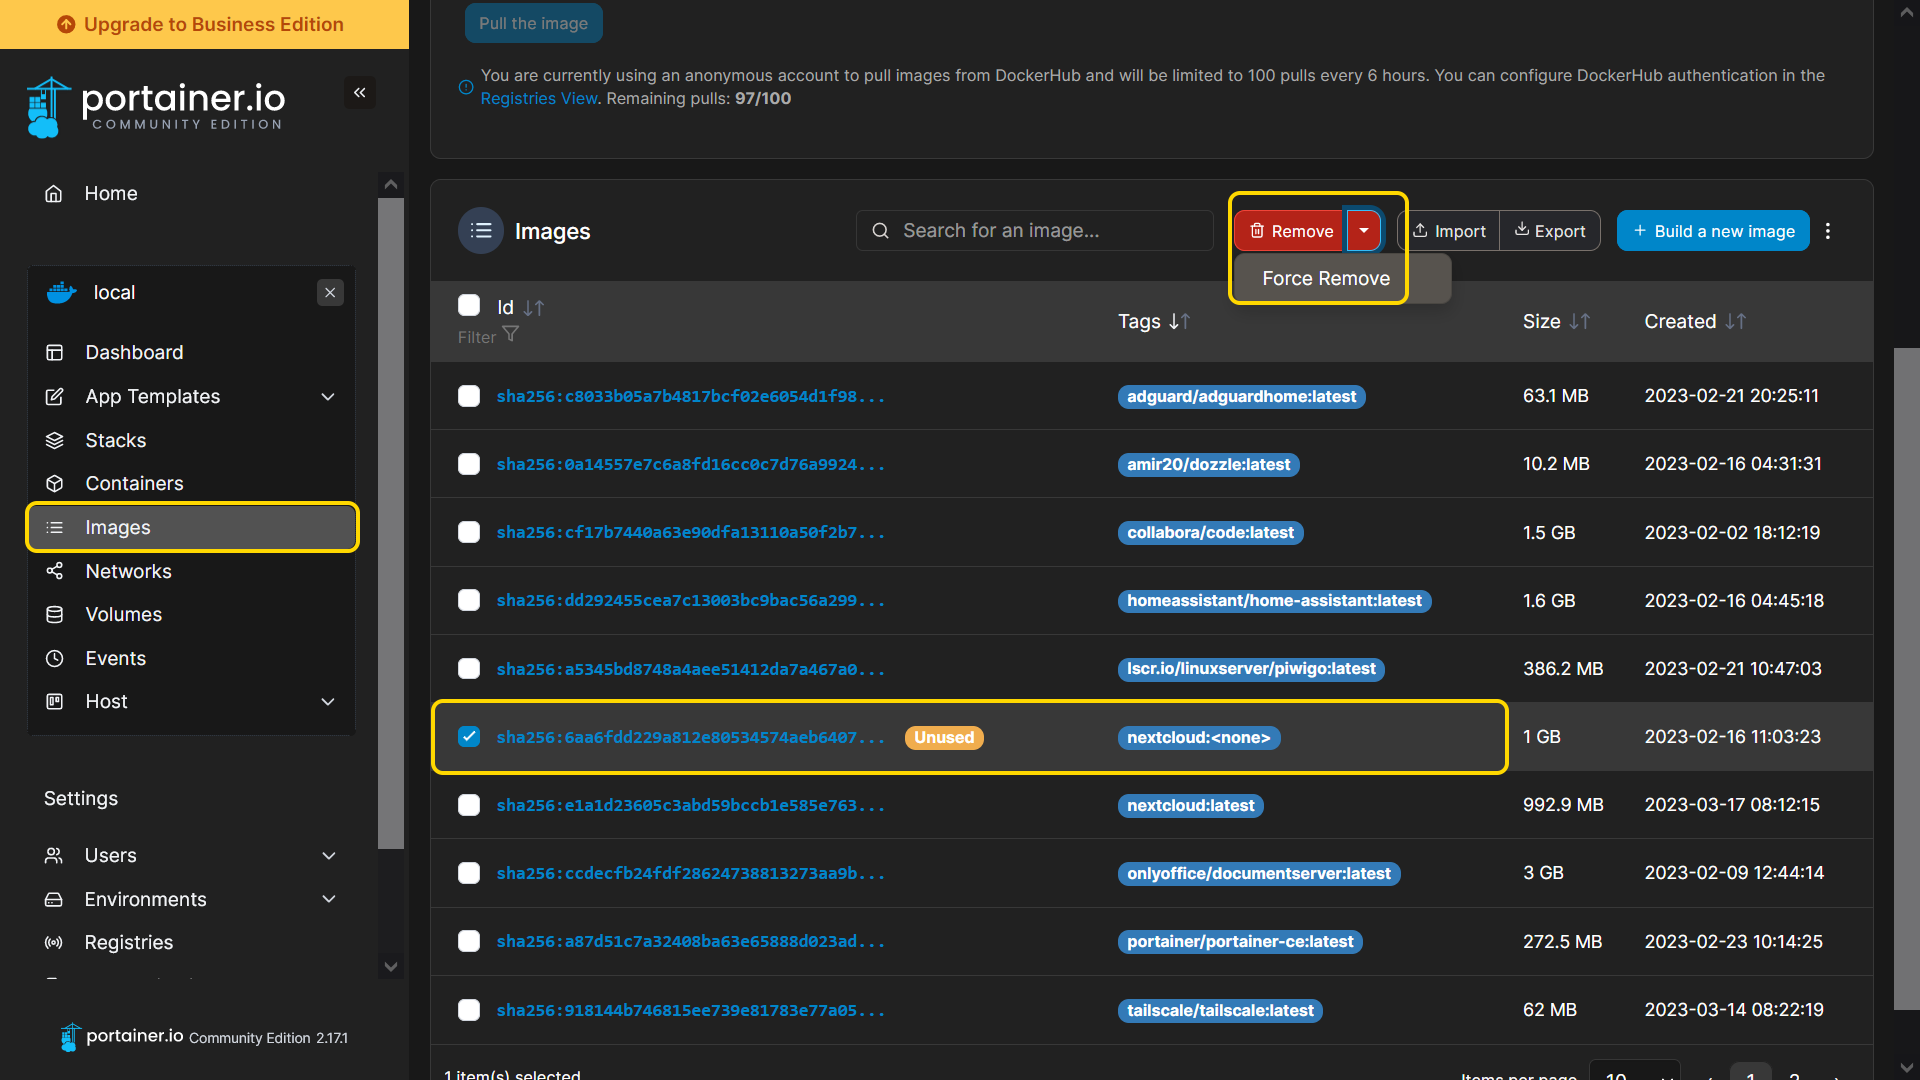This screenshot has width=1920, height=1080.
Task: Open the Volumes sidebar menu item
Action: 192,615
